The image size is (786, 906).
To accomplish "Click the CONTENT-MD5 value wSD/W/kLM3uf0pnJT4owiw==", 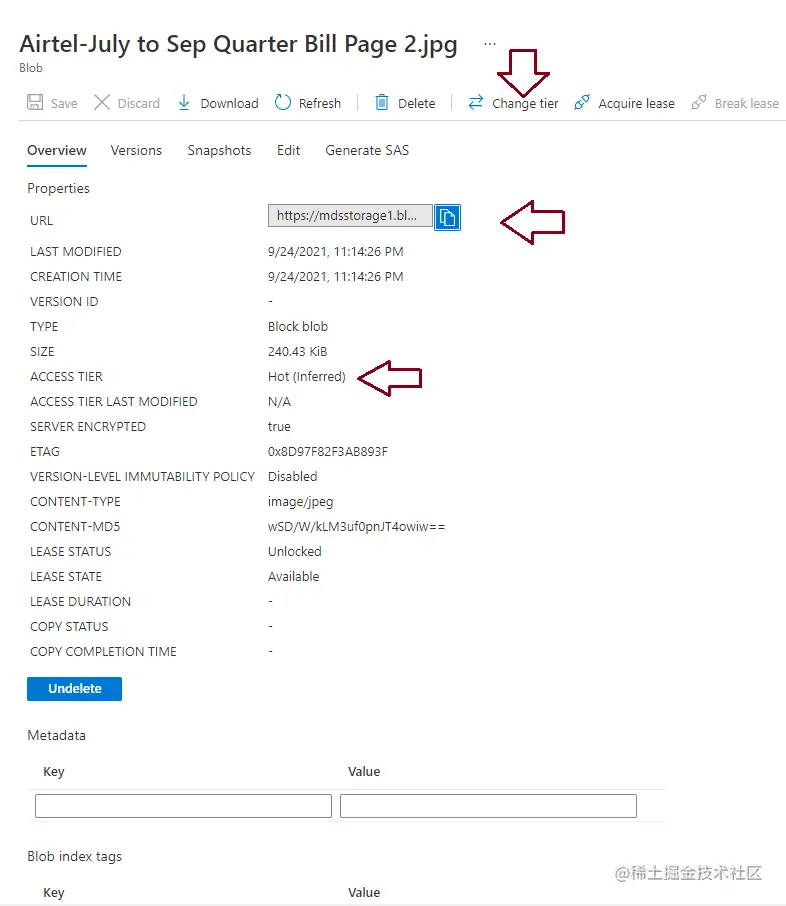I will [357, 527].
